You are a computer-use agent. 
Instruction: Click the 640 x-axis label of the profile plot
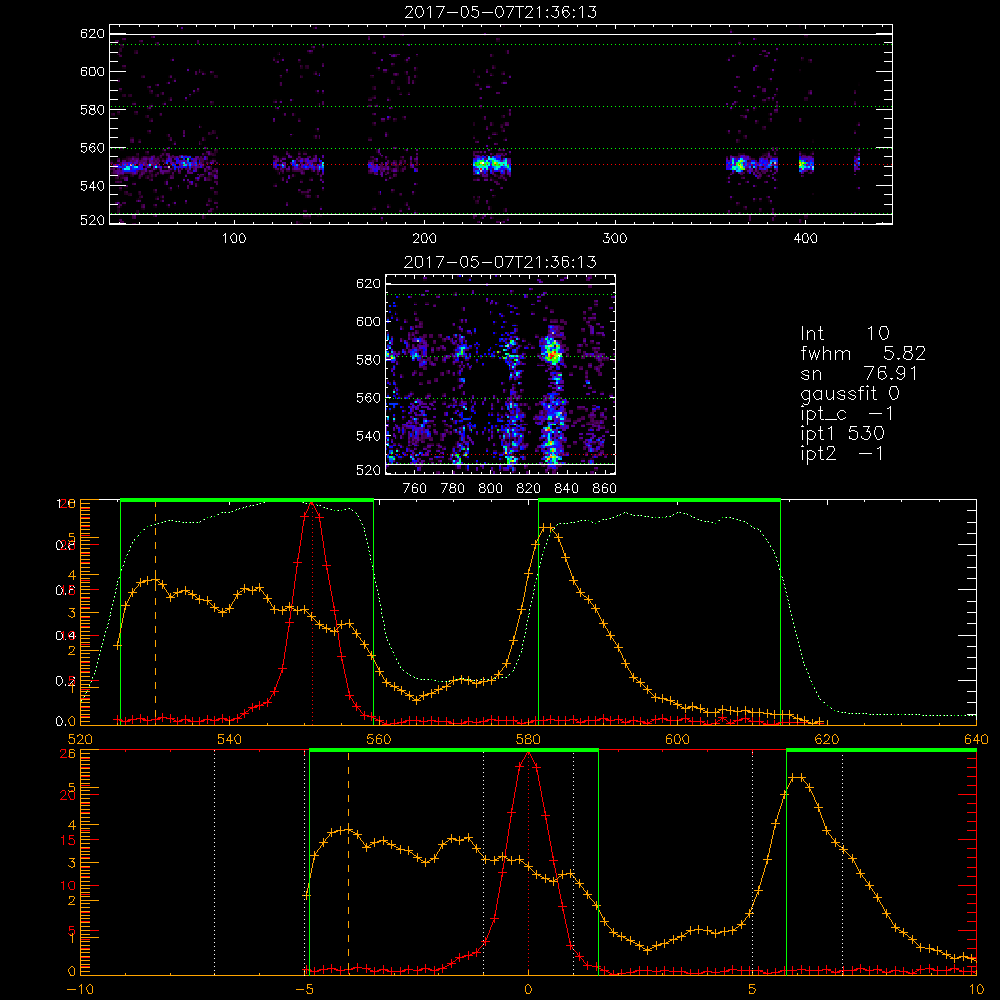[976, 739]
